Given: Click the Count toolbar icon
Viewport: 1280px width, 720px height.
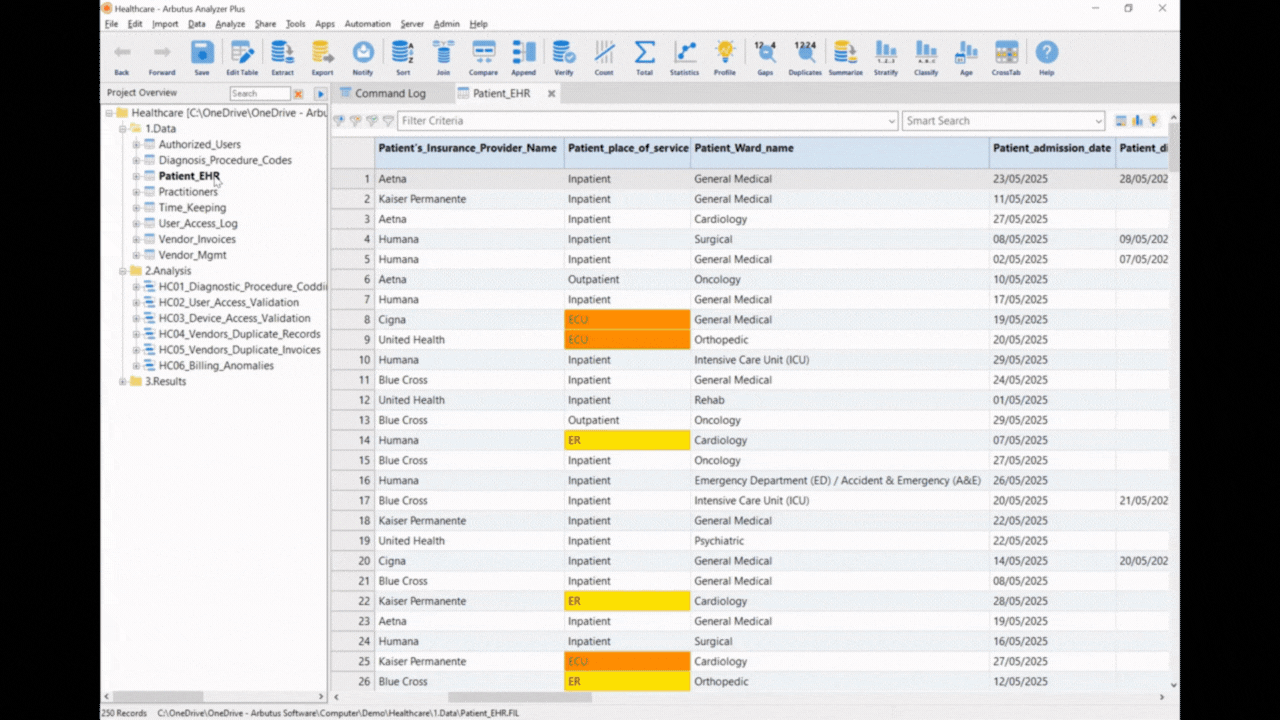Looking at the screenshot, I should coord(604,58).
